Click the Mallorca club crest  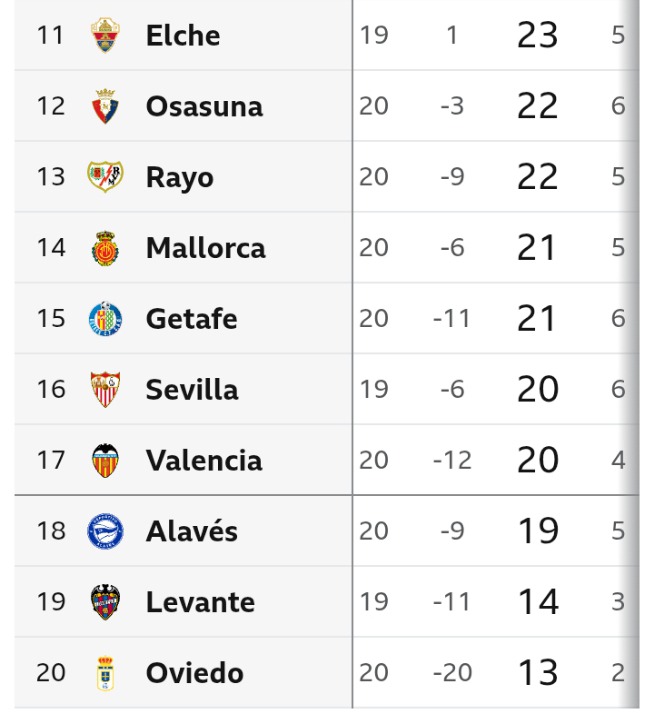point(104,248)
